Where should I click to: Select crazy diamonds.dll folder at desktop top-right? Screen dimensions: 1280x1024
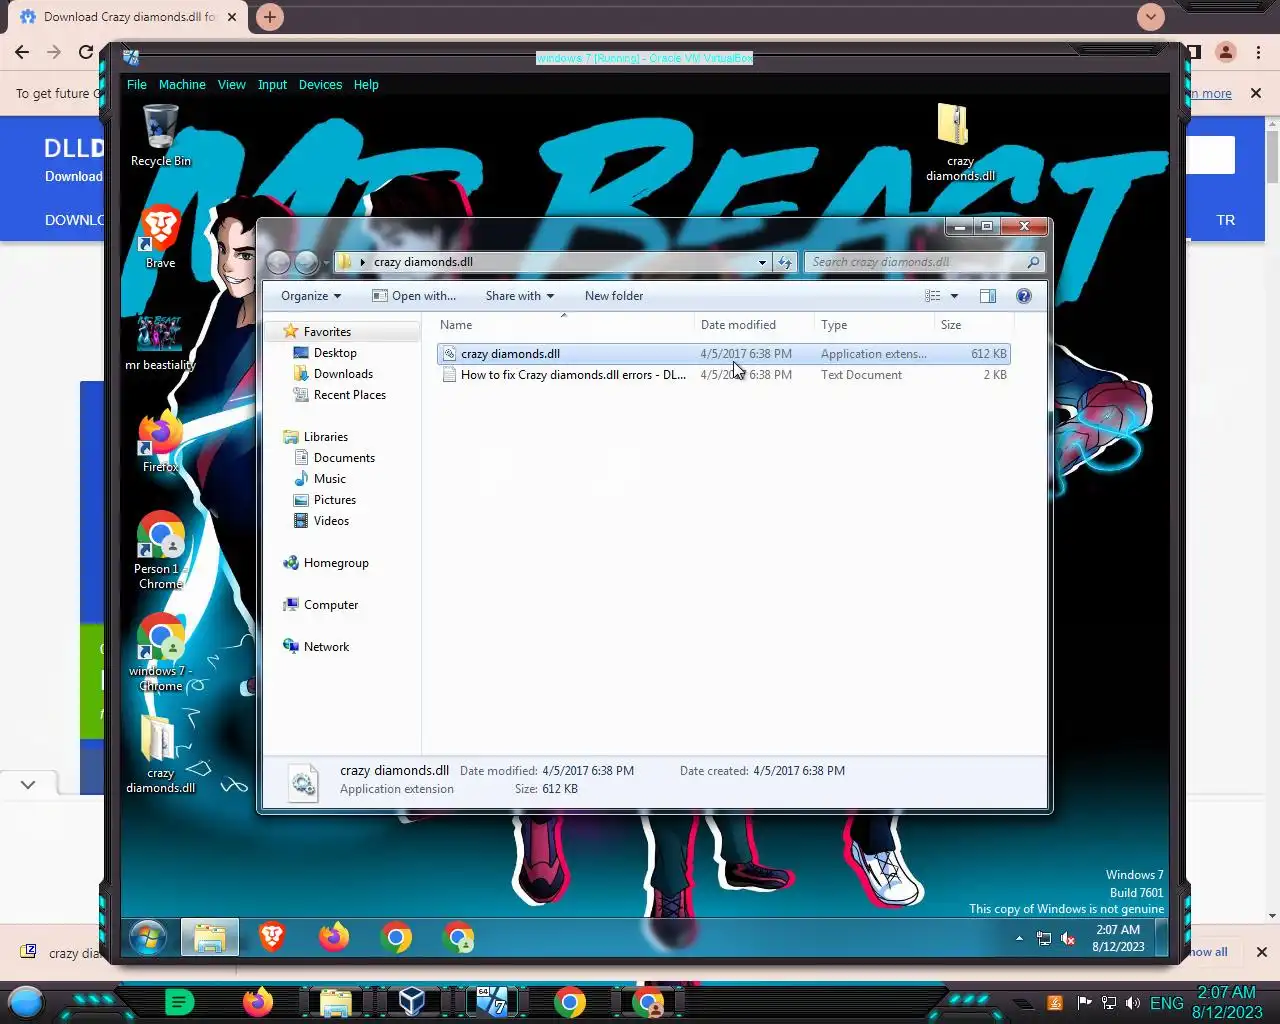click(x=960, y=143)
